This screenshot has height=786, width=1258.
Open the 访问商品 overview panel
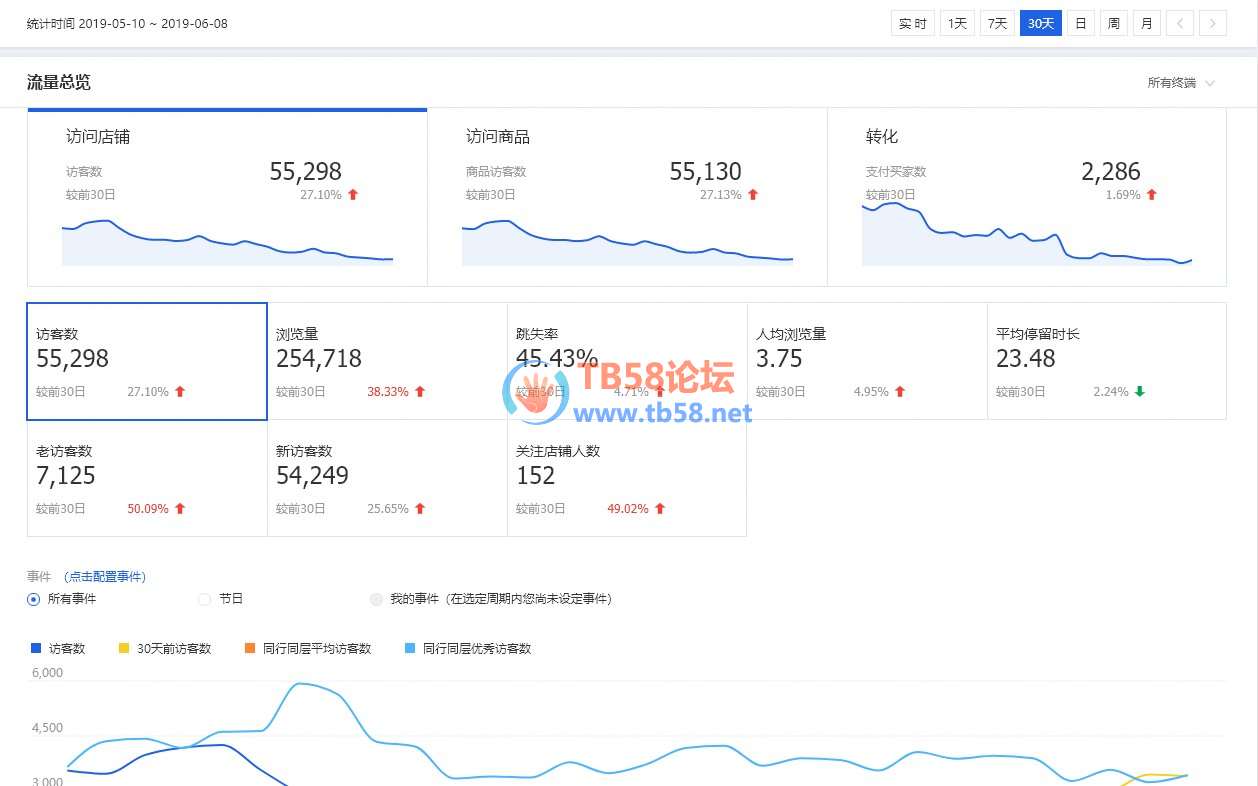tap(627, 197)
